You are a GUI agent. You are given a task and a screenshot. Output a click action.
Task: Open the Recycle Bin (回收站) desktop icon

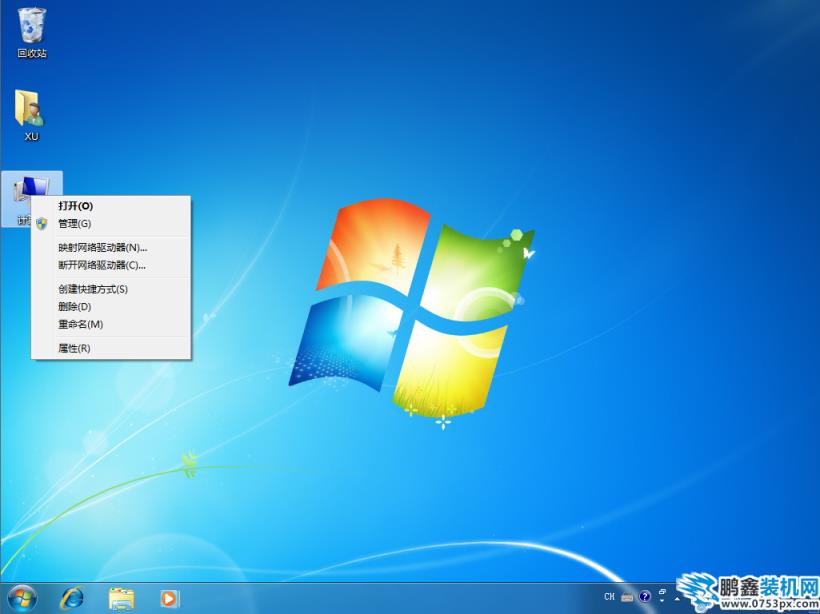pos(32,32)
